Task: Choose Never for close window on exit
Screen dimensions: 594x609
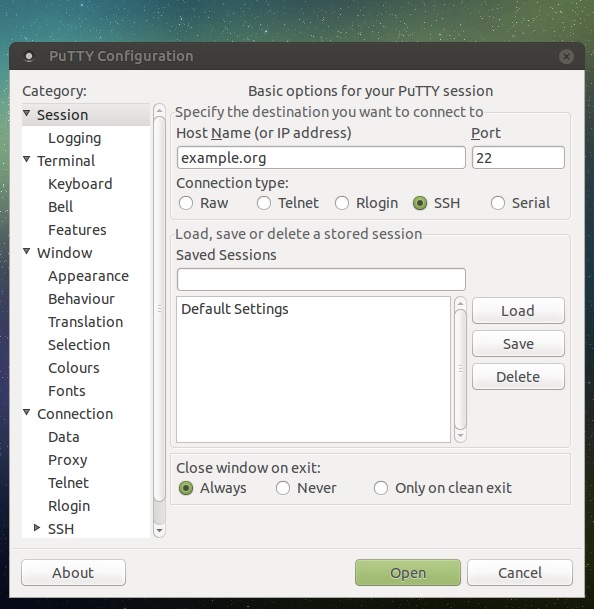Action: click(x=283, y=488)
